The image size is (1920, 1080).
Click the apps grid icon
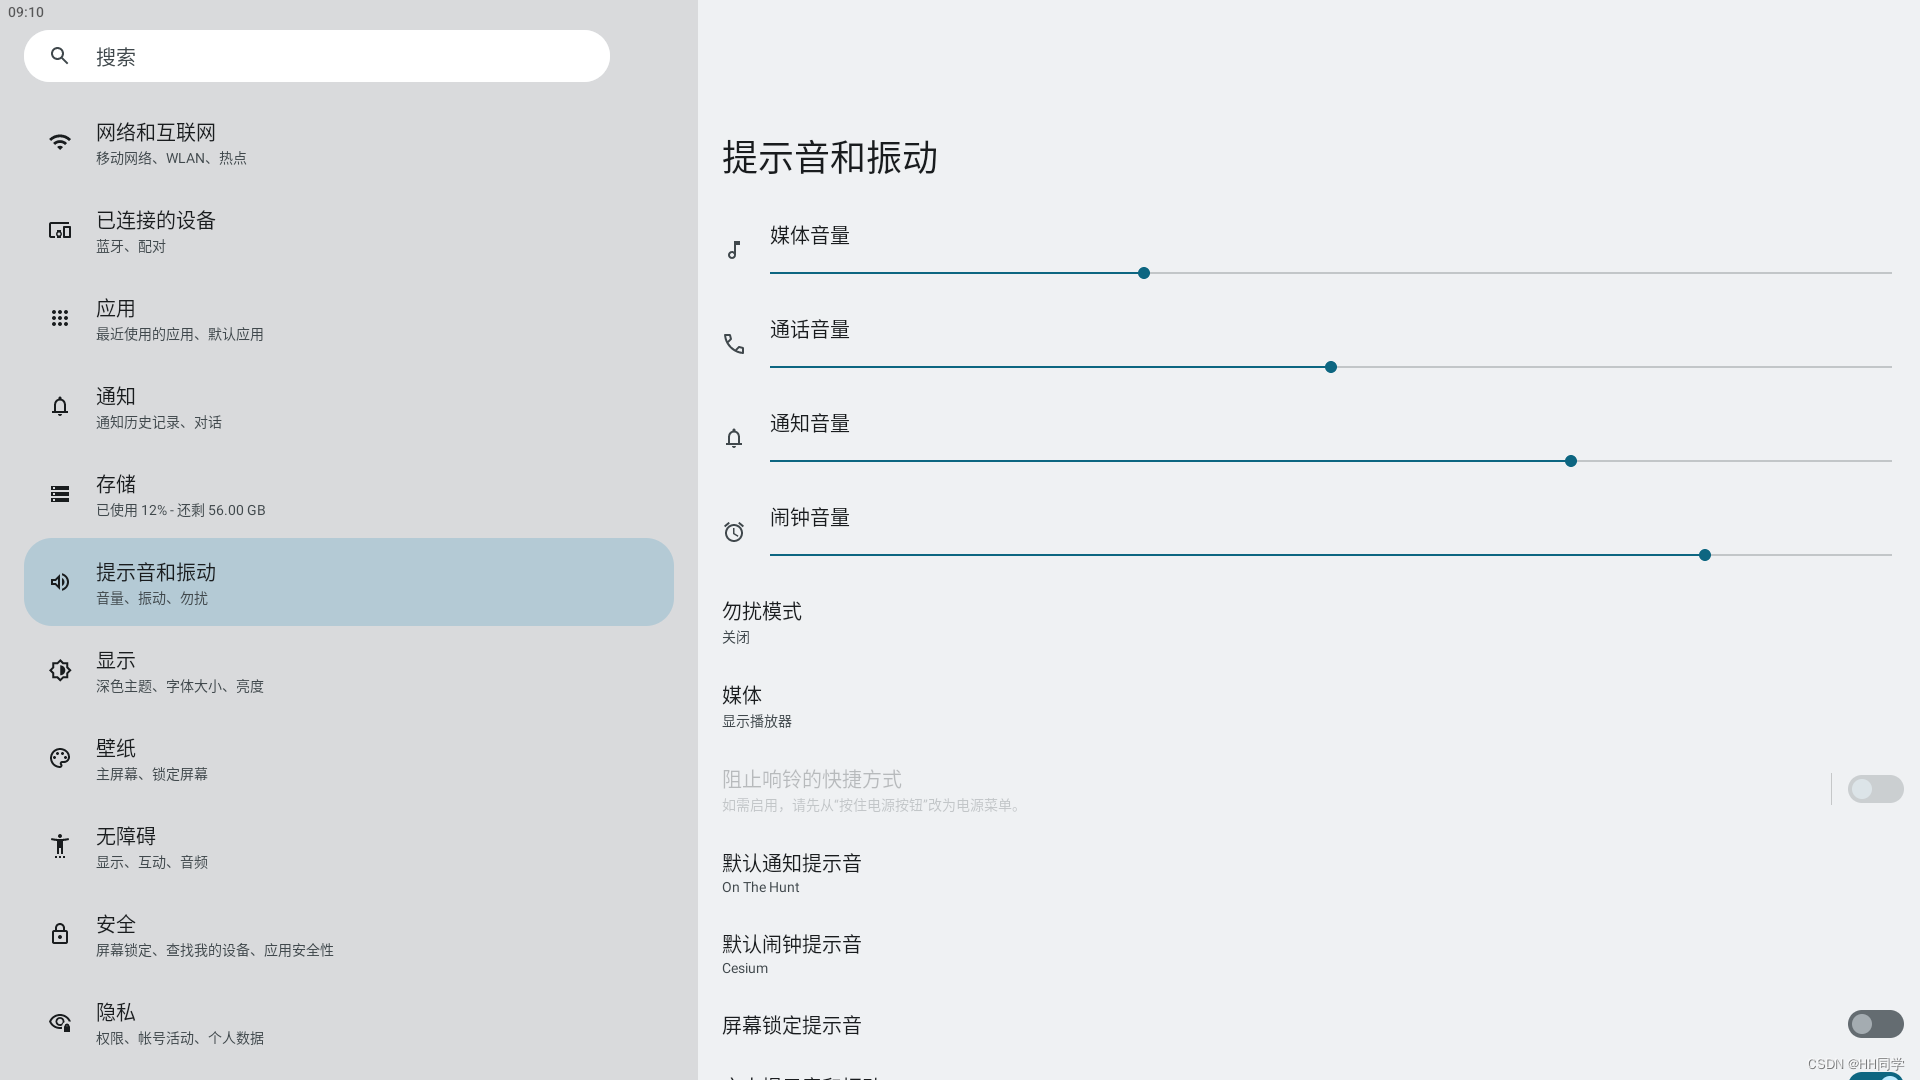click(x=60, y=318)
